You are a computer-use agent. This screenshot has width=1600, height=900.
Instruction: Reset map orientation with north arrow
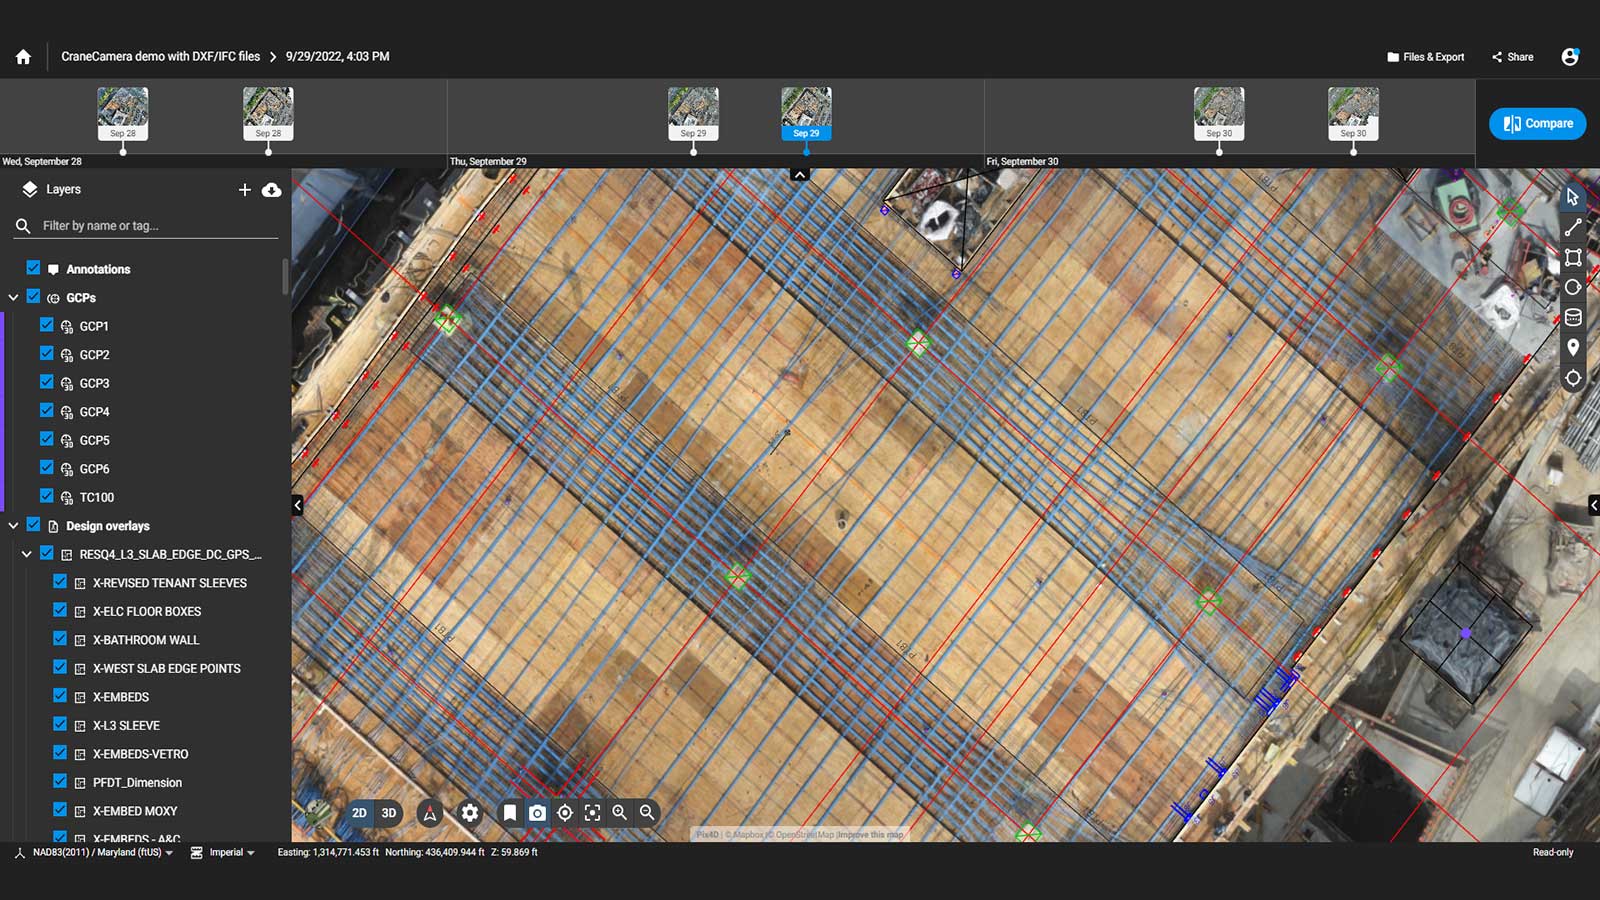tap(430, 813)
